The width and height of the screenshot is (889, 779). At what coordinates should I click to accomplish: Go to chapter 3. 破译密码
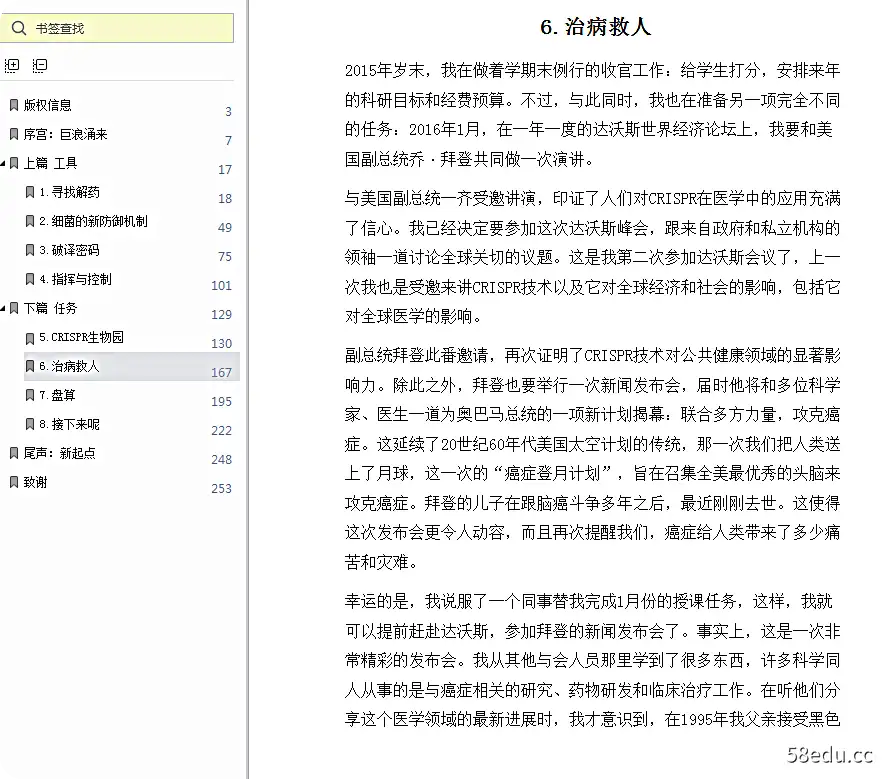(69, 250)
